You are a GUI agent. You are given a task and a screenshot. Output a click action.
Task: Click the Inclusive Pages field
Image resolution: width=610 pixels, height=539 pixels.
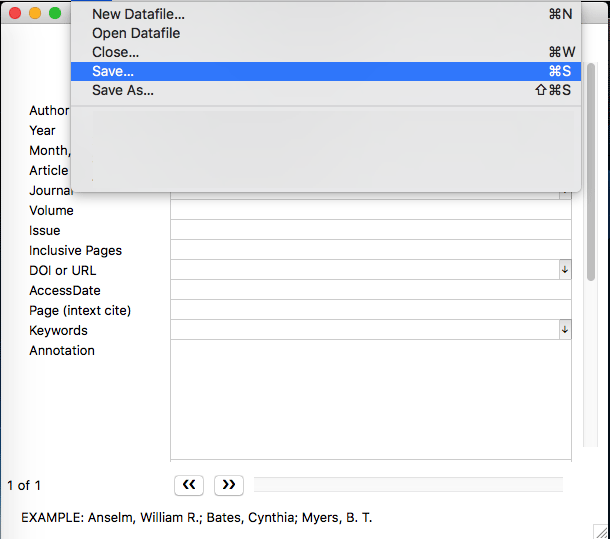click(370, 250)
